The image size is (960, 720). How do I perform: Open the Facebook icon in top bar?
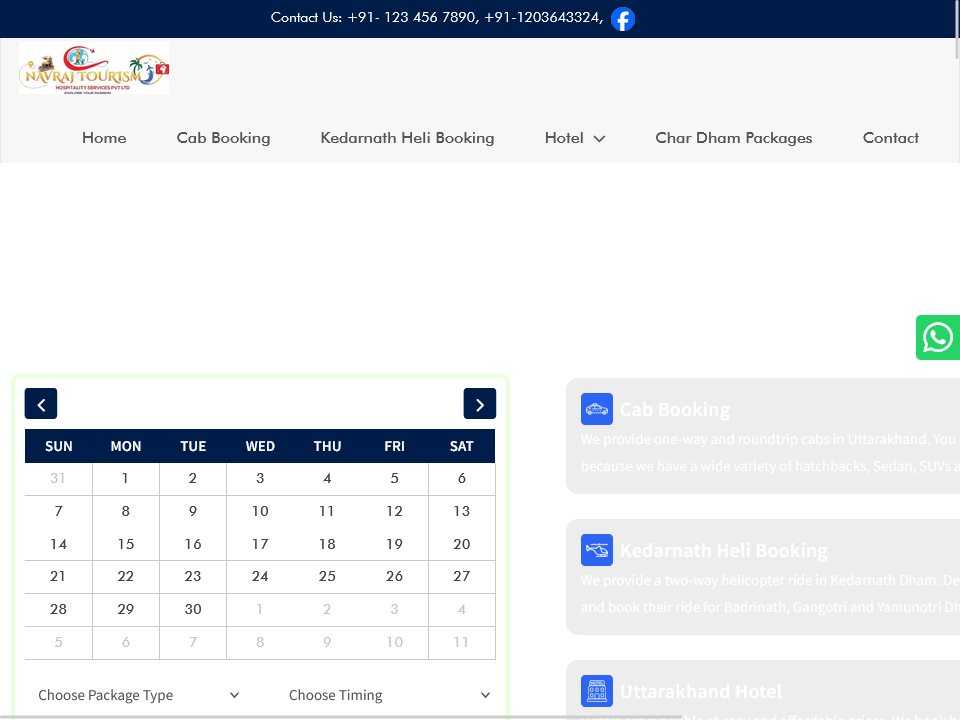[x=622, y=19]
